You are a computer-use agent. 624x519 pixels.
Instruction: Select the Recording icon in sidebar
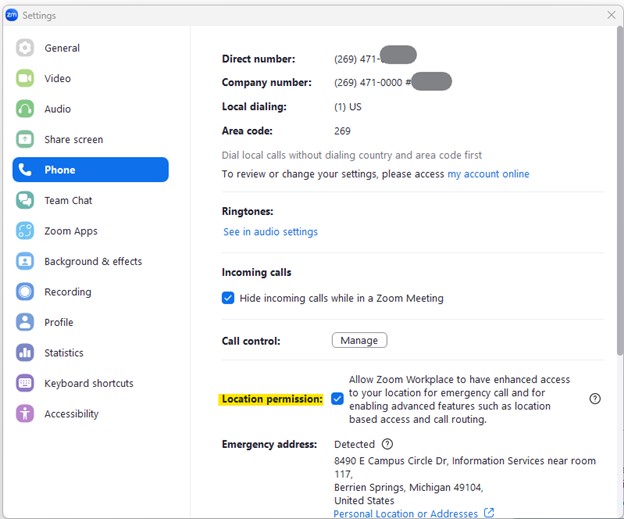[25, 292]
